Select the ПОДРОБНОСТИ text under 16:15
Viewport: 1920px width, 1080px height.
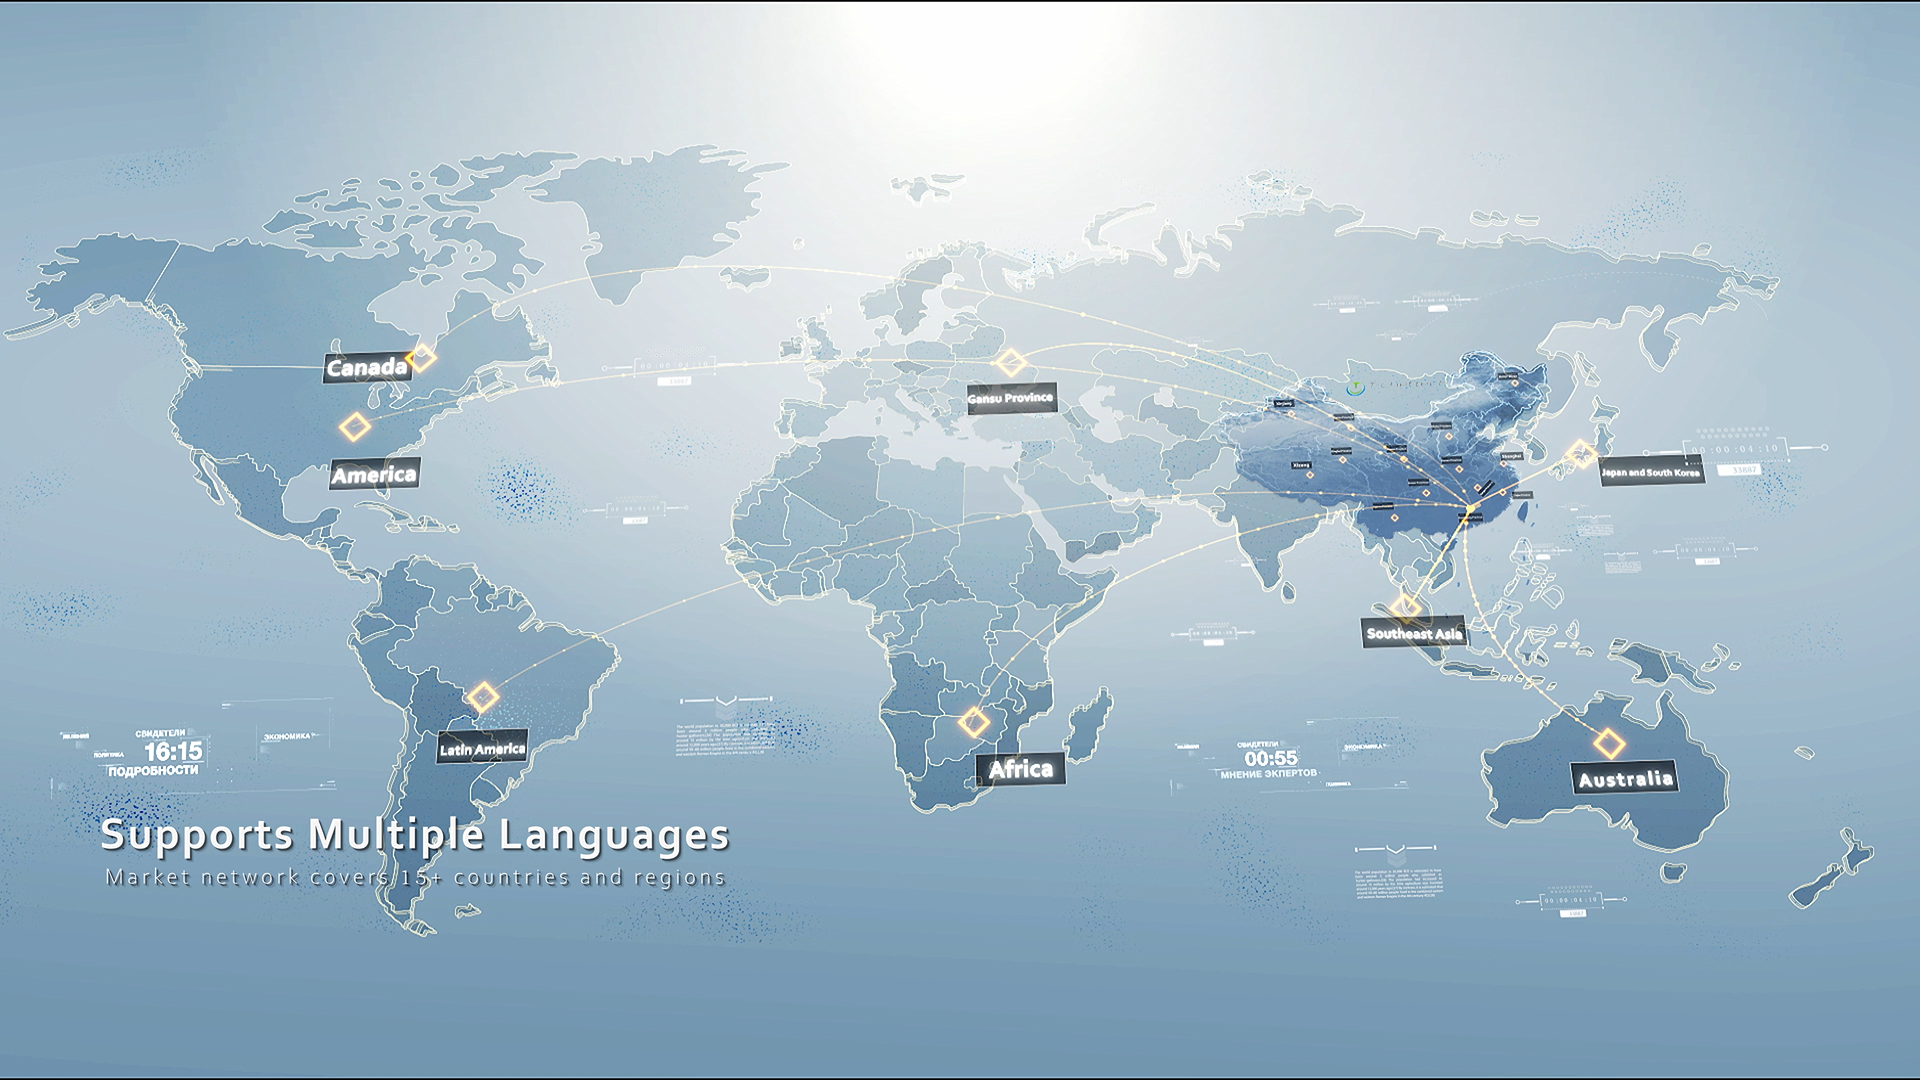(x=153, y=771)
